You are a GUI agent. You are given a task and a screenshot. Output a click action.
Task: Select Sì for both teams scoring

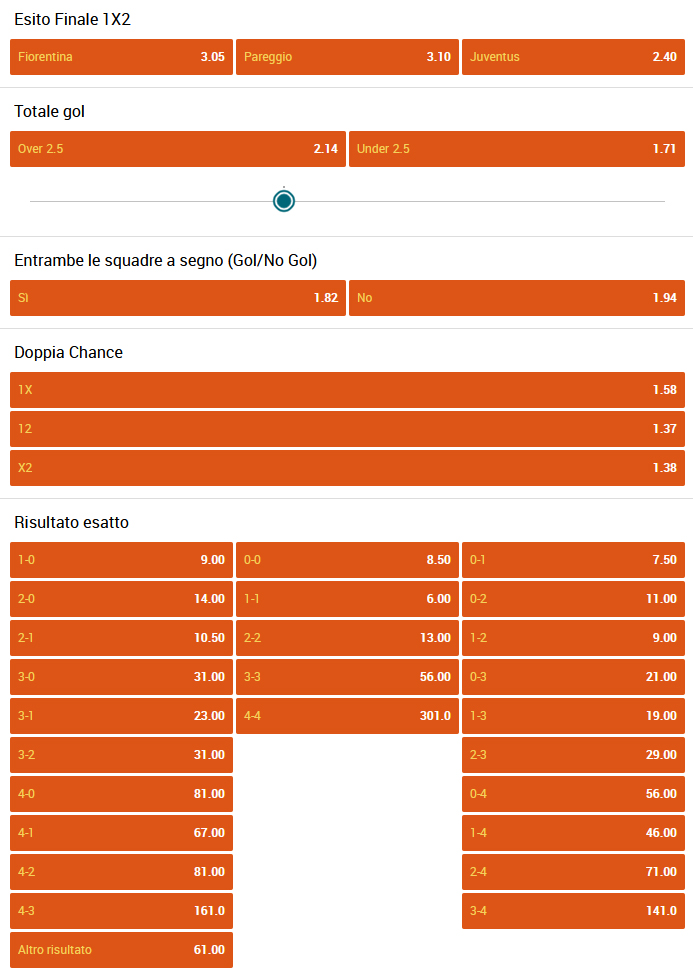tap(178, 298)
